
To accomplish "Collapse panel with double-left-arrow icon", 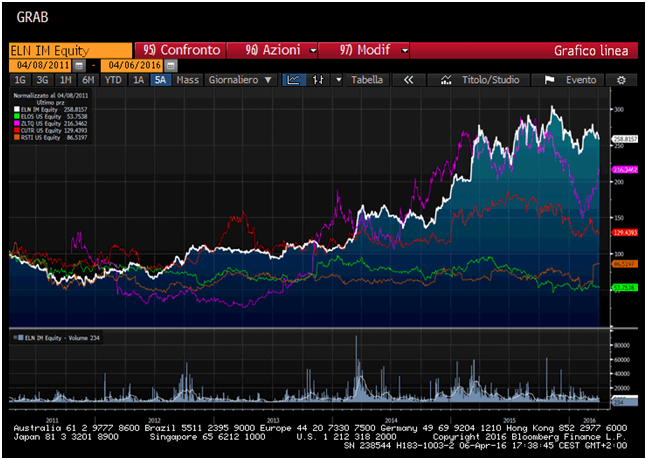I will tap(409, 80).
